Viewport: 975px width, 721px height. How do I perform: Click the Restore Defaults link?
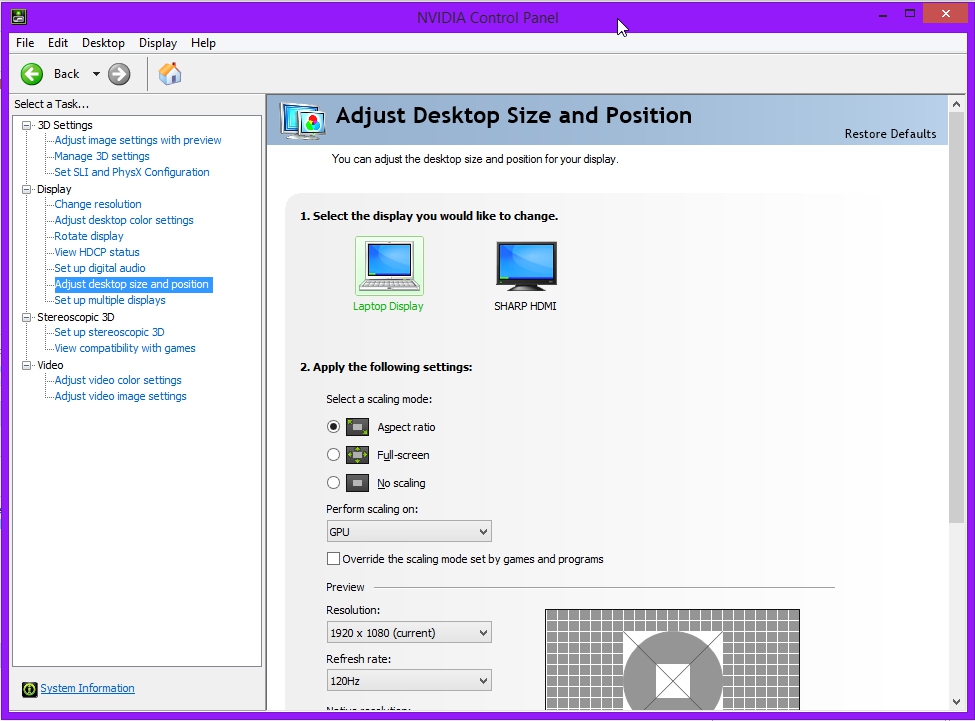[x=890, y=134]
